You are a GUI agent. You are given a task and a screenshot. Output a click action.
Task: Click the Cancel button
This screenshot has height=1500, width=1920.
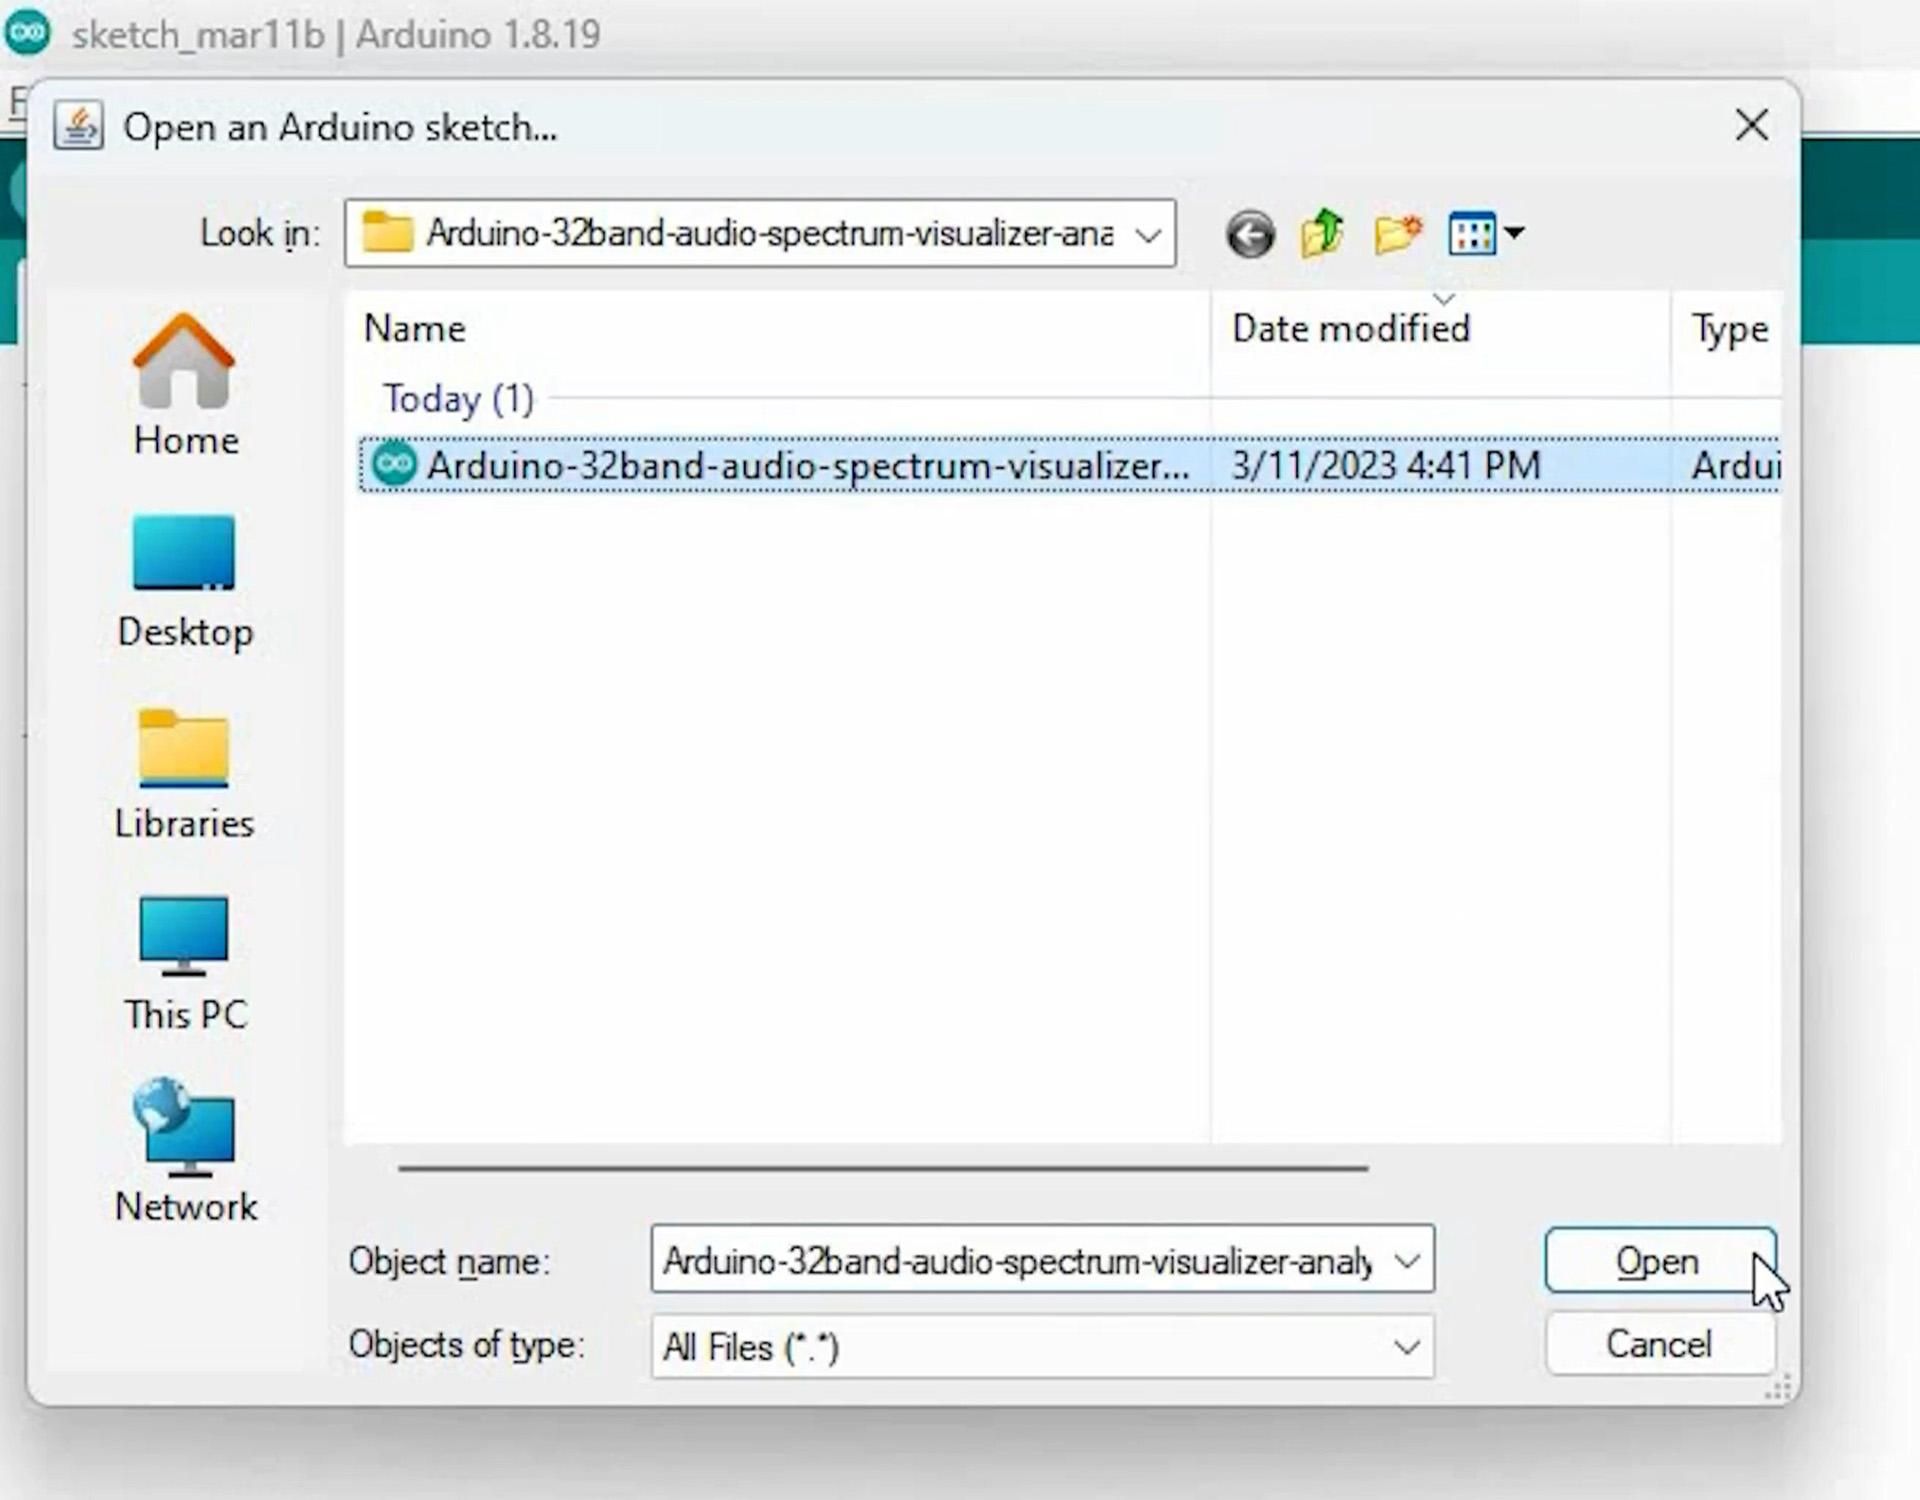[x=1659, y=1344]
